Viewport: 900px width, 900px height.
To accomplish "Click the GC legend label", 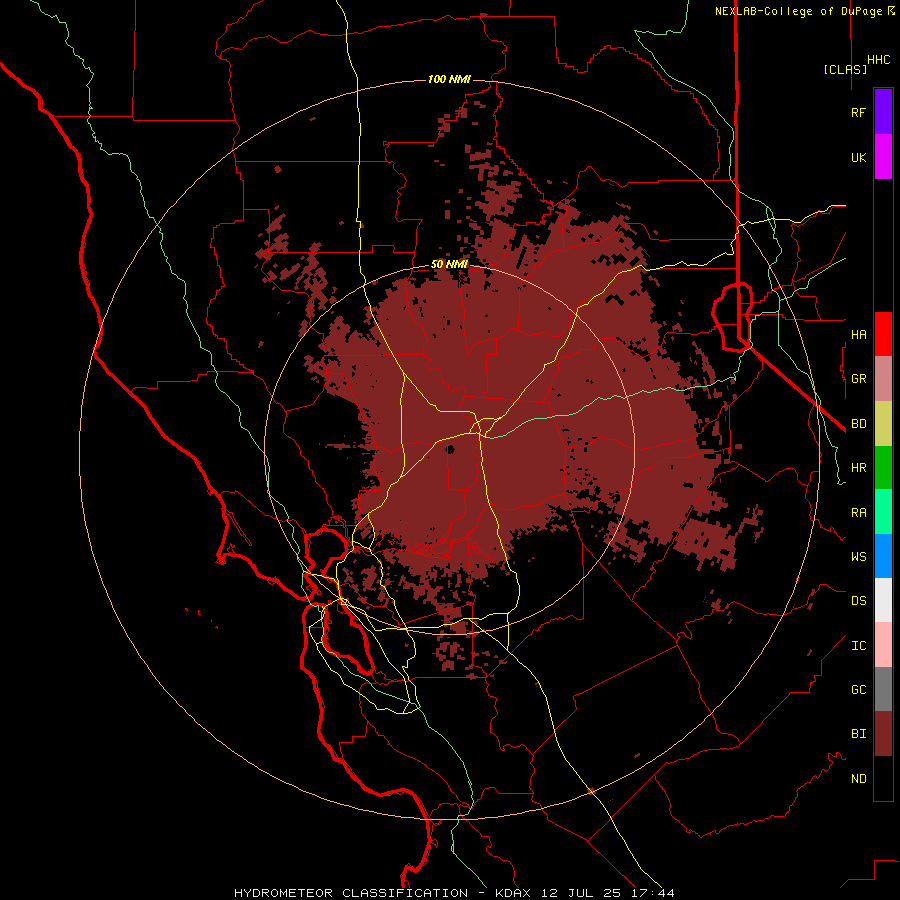I will pyautogui.click(x=858, y=689).
